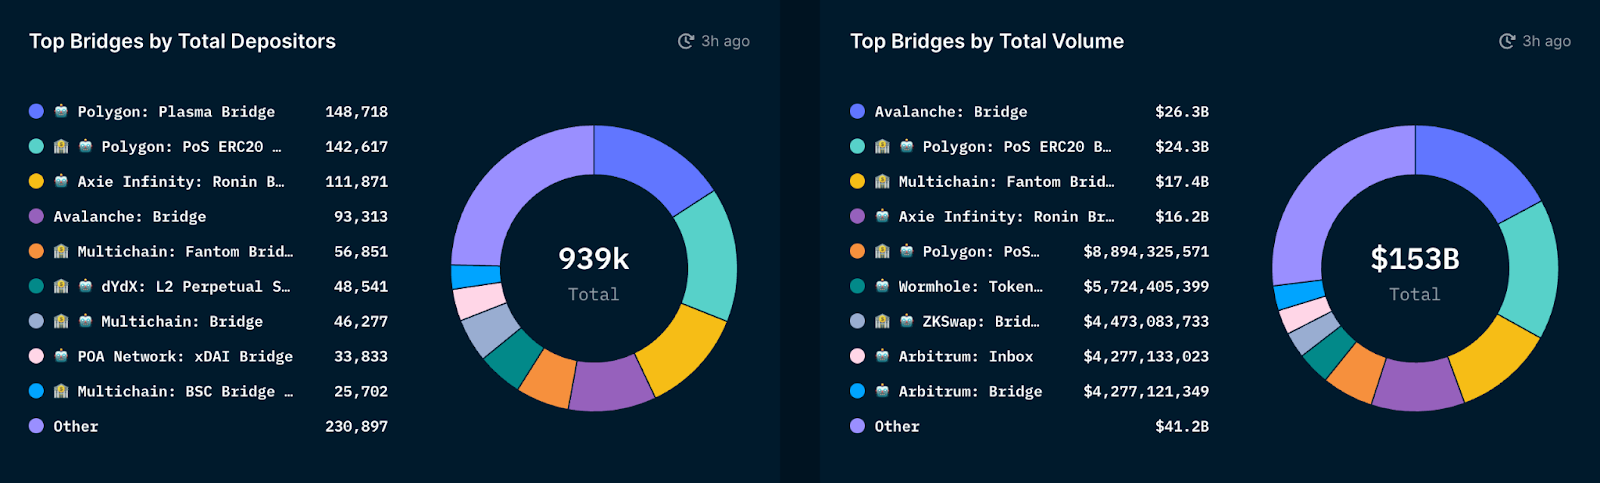Click value $4,473,083,733
Image resolution: width=1600 pixels, height=483 pixels.
[x=1146, y=321]
